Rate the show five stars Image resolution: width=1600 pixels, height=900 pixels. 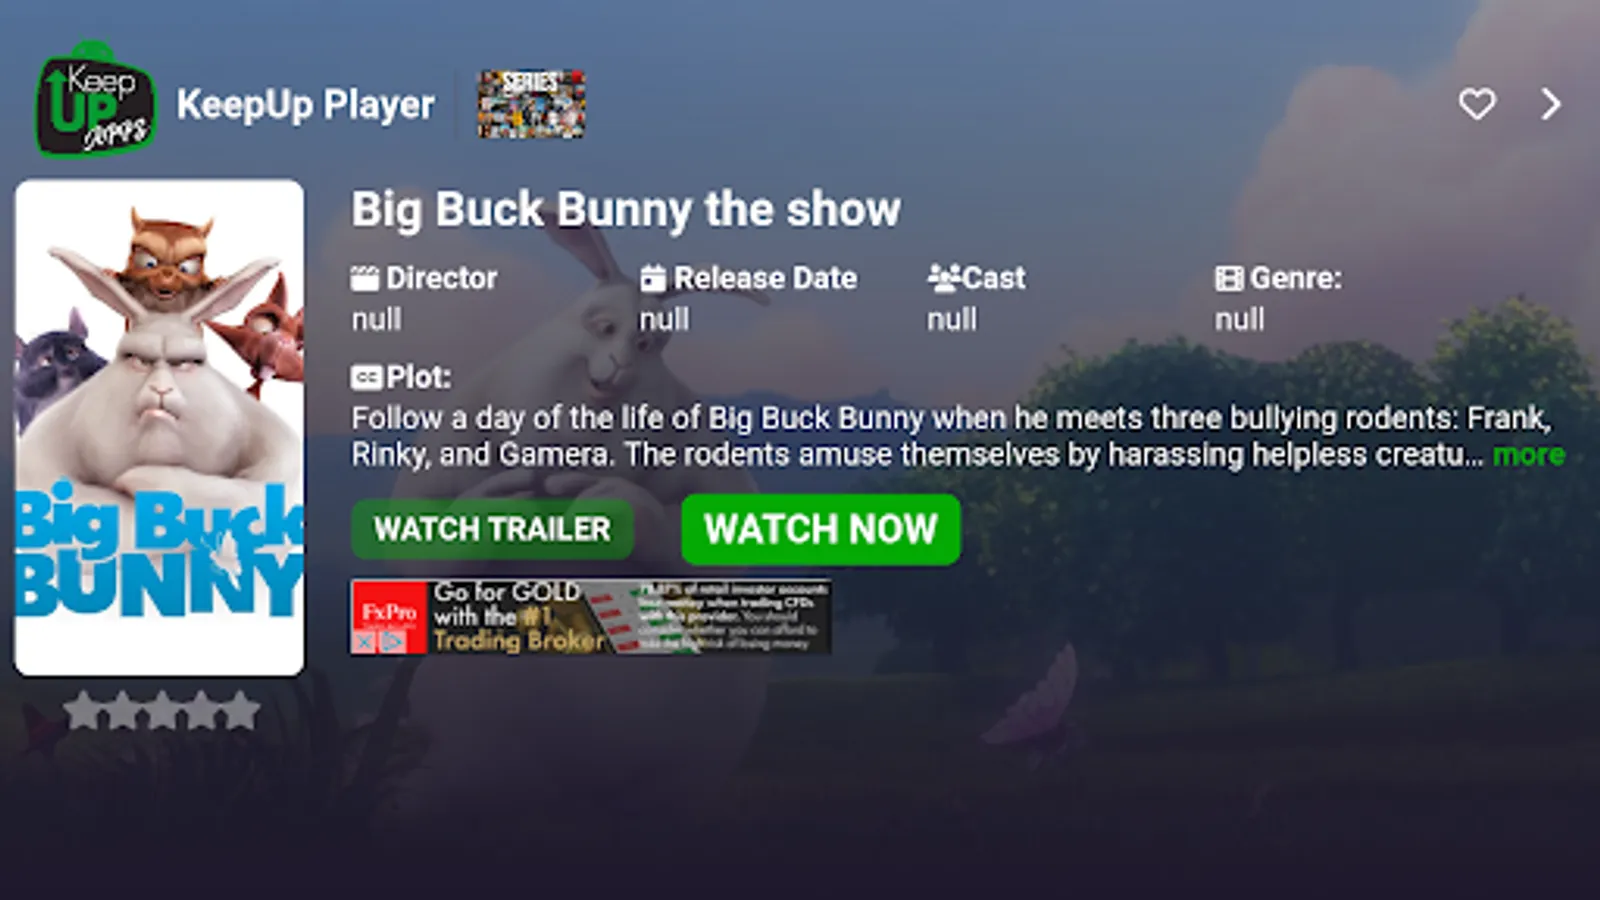pyautogui.click(x=241, y=711)
